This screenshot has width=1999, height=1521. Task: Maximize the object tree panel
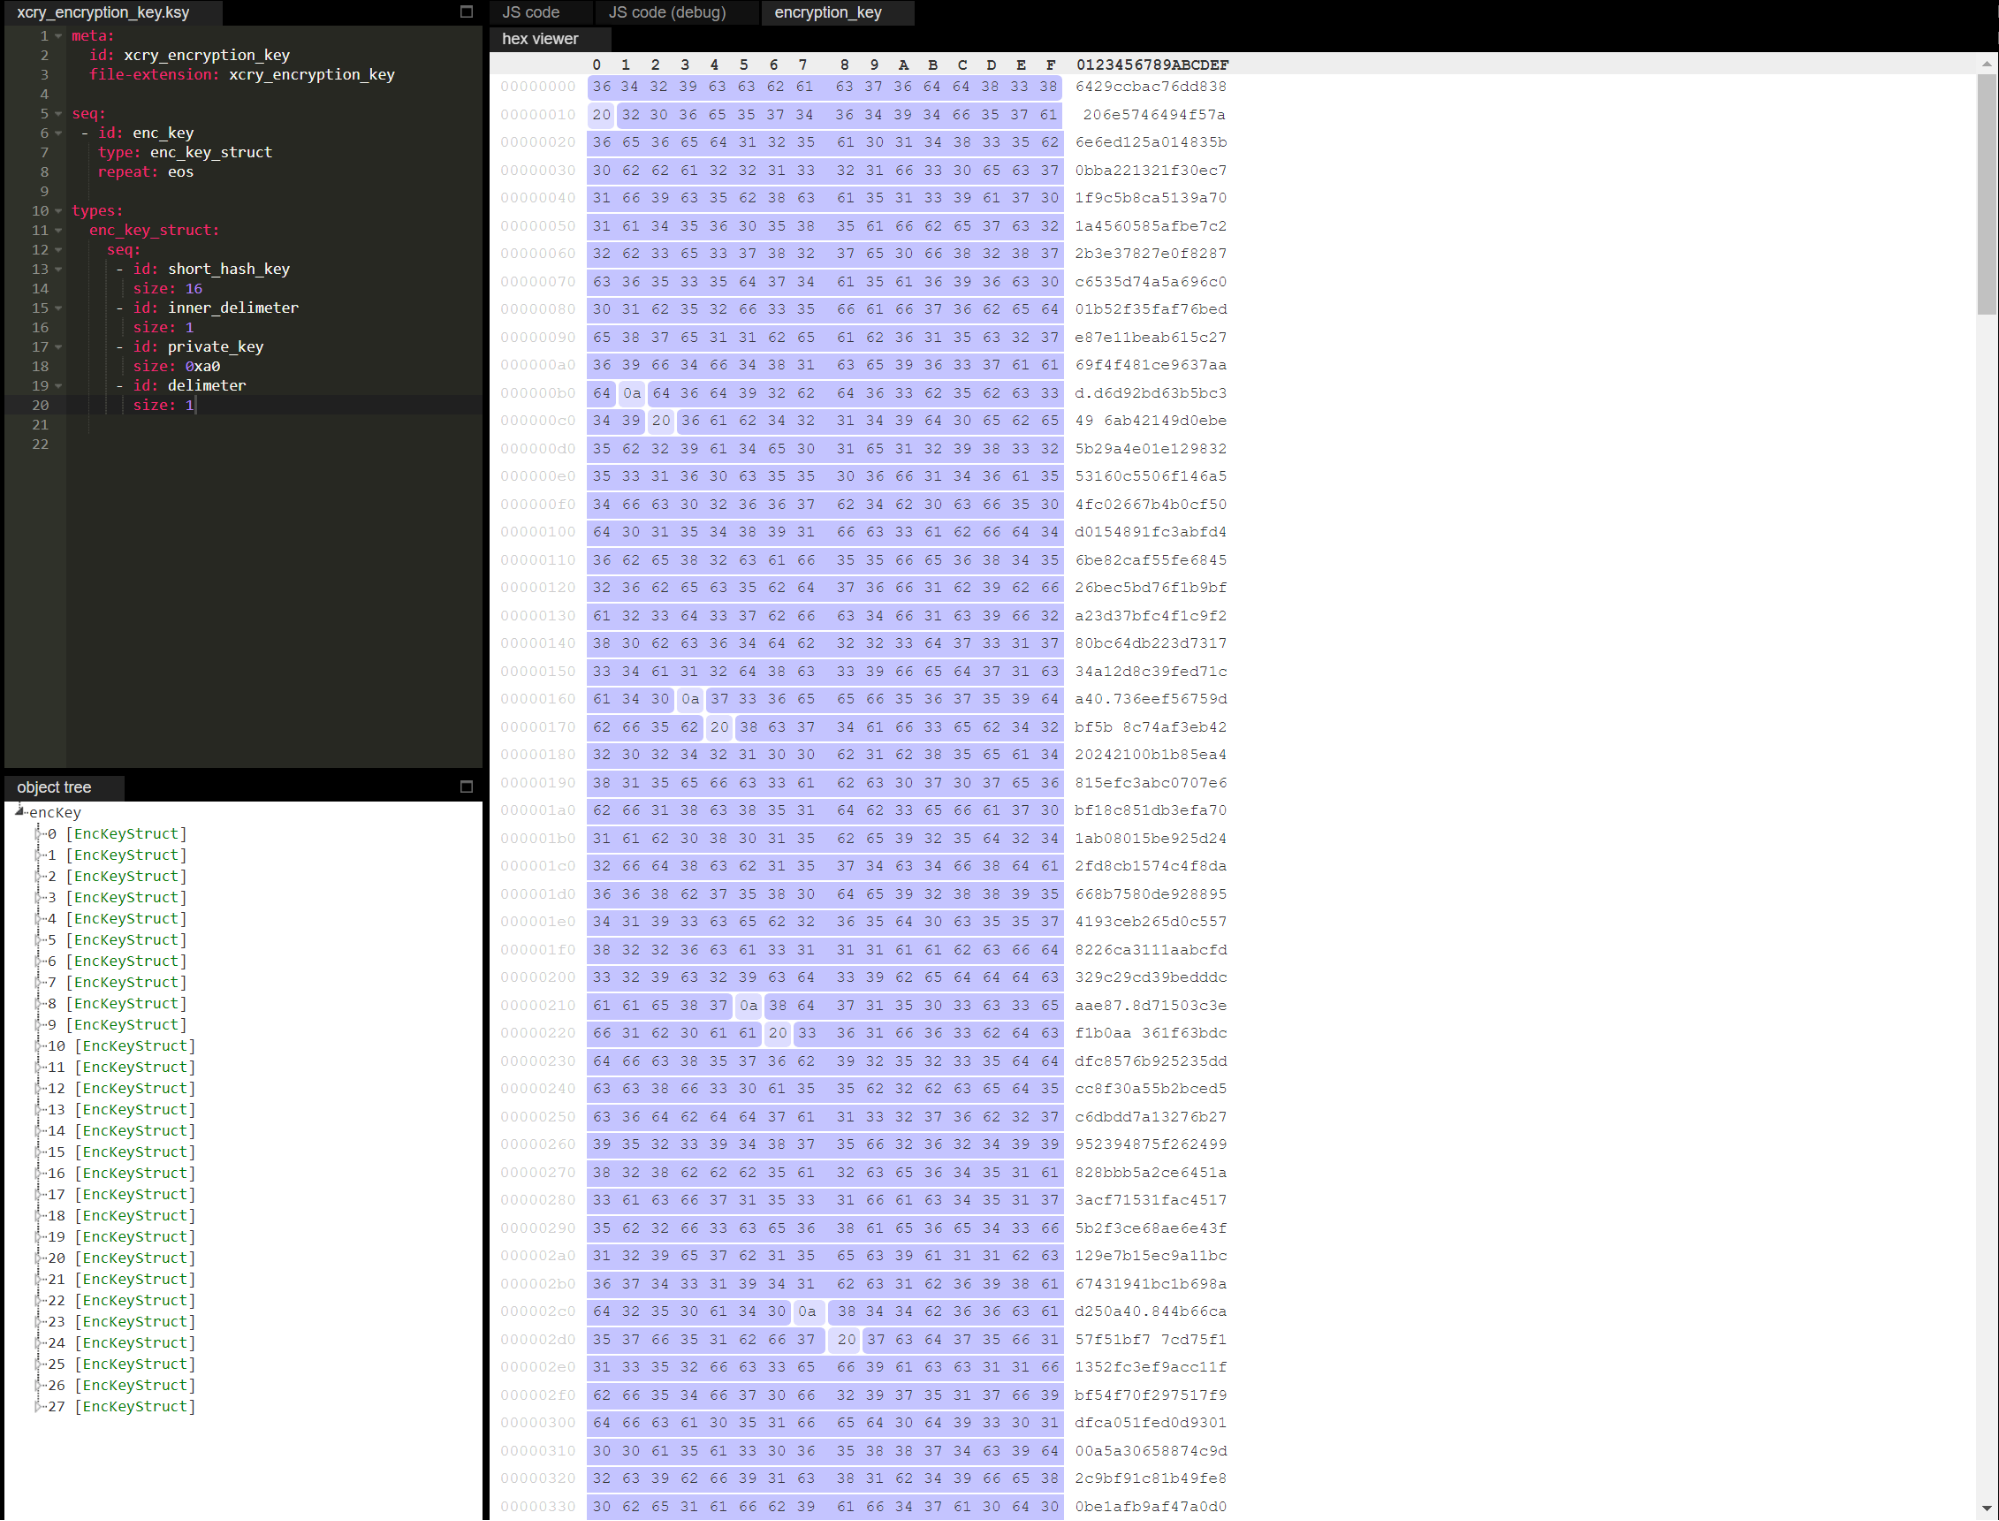tap(466, 787)
